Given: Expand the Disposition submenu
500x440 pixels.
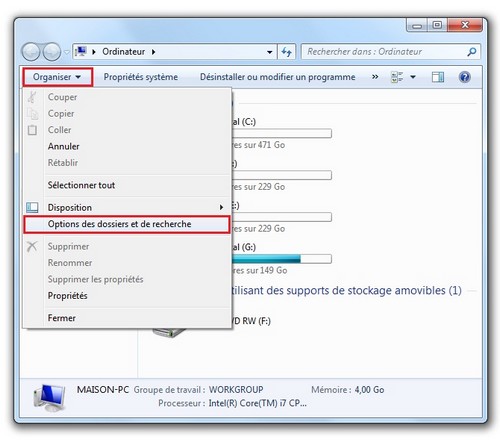Looking at the screenshot, I should 127,207.
